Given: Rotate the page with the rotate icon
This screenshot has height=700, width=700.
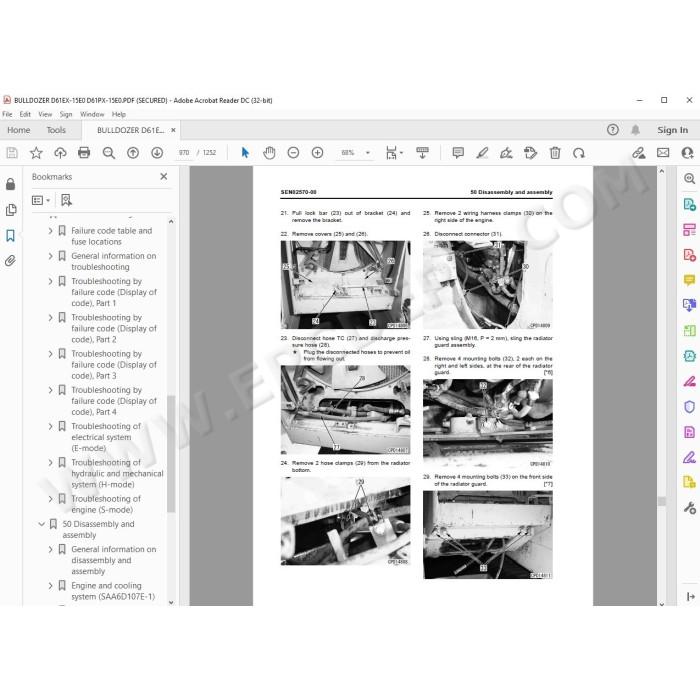Looking at the screenshot, I should coord(579,153).
